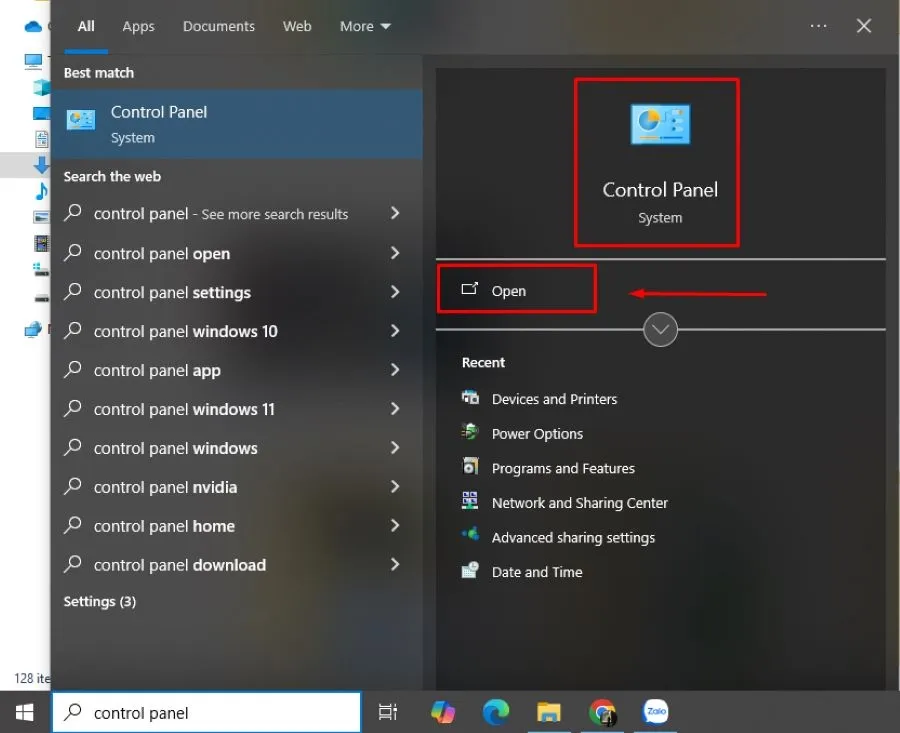This screenshot has height=733, width=900.
Task: Open the search options ellipsis menu
Action: pos(818,27)
